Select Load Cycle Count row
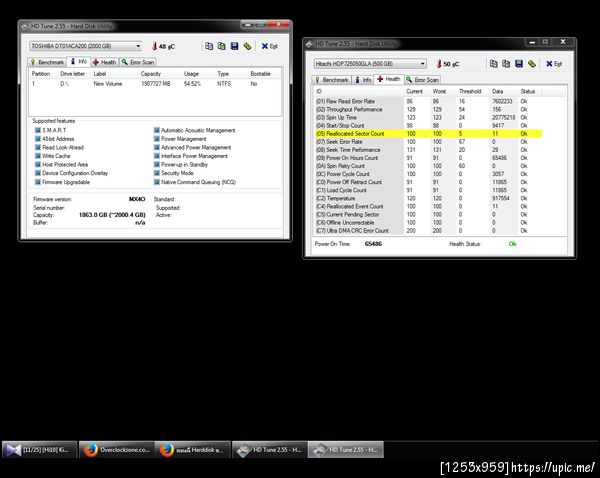The image size is (600, 478). (428, 190)
